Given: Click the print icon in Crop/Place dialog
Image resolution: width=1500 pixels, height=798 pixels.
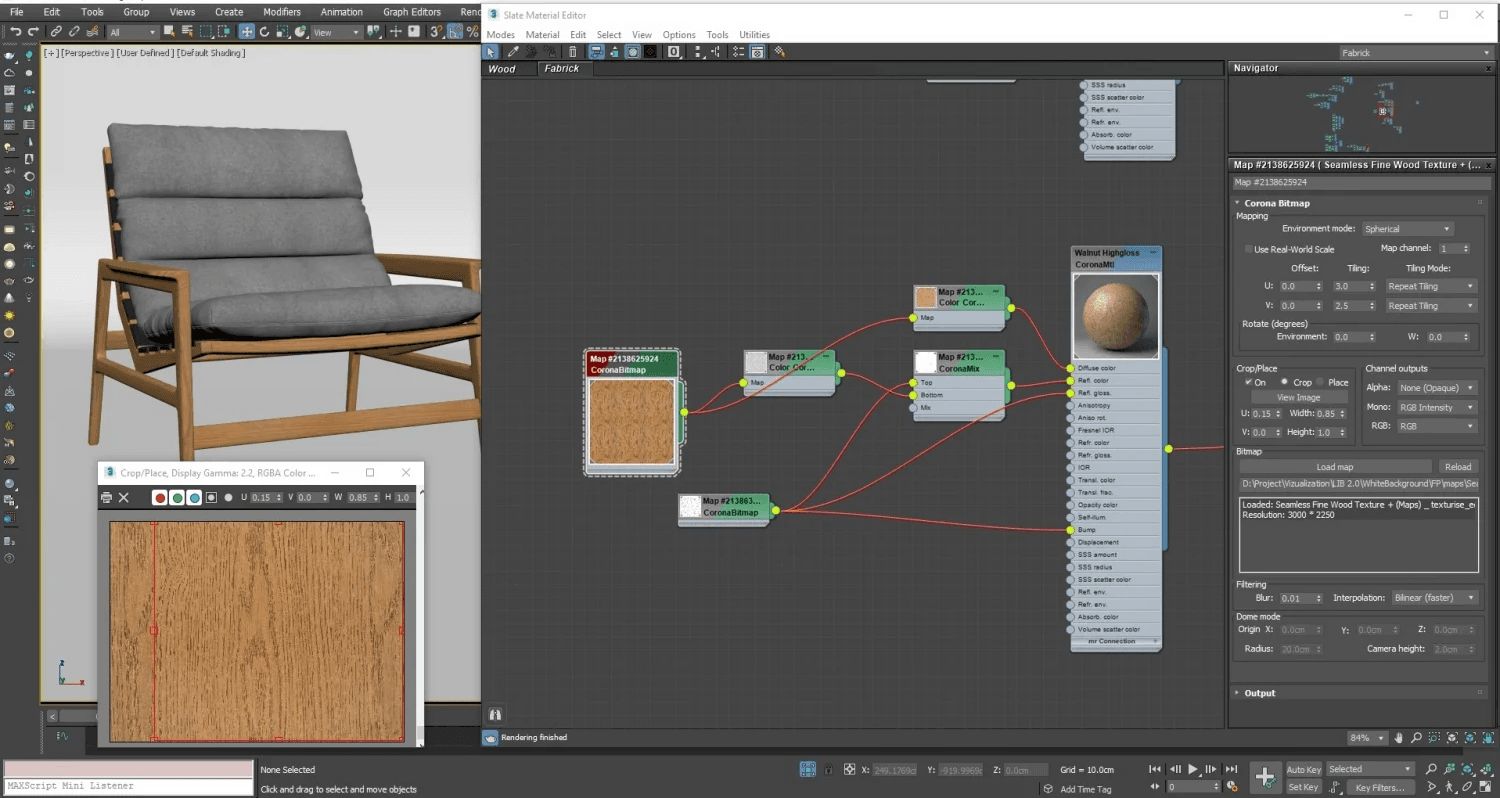Looking at the screenshot, I should pyautogui.click(x=106, y=499).
